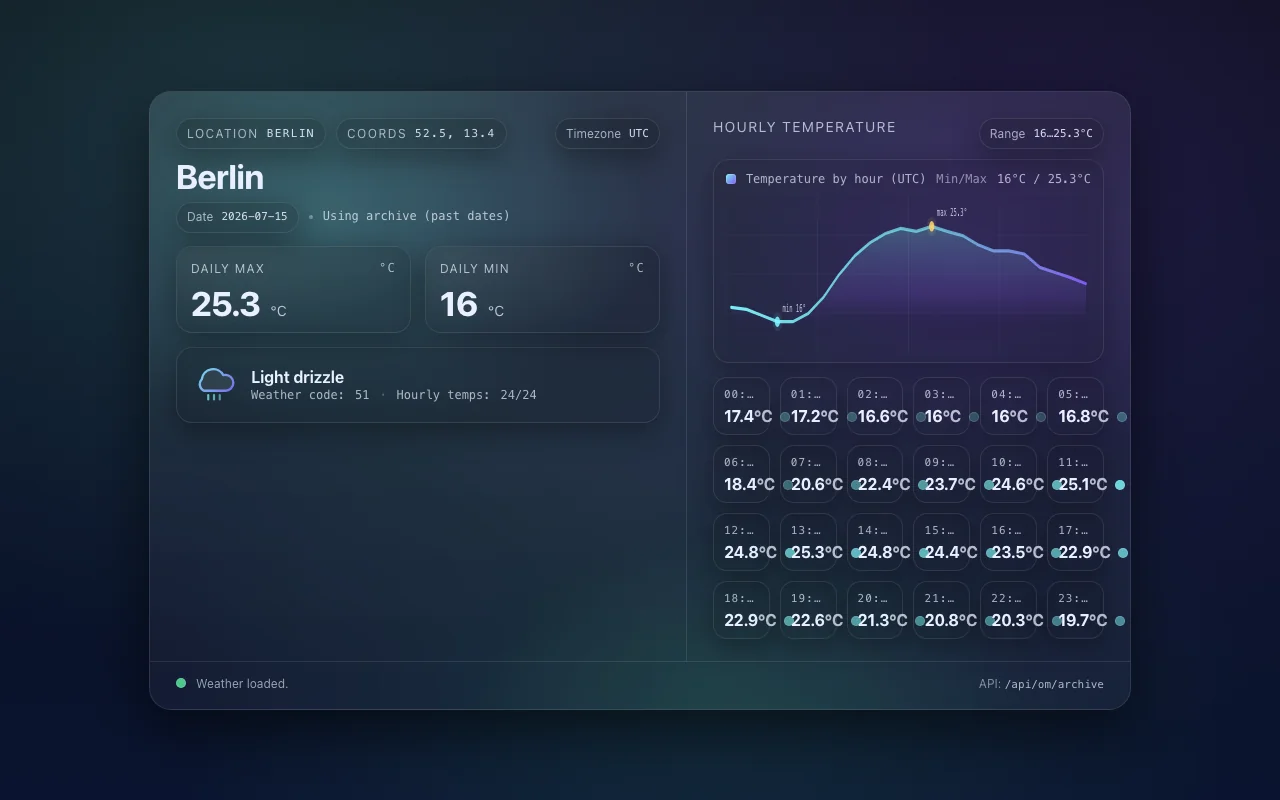Click the Range 16…25.3°C badge
The image size is (1280, 800).
[1041, 134]
